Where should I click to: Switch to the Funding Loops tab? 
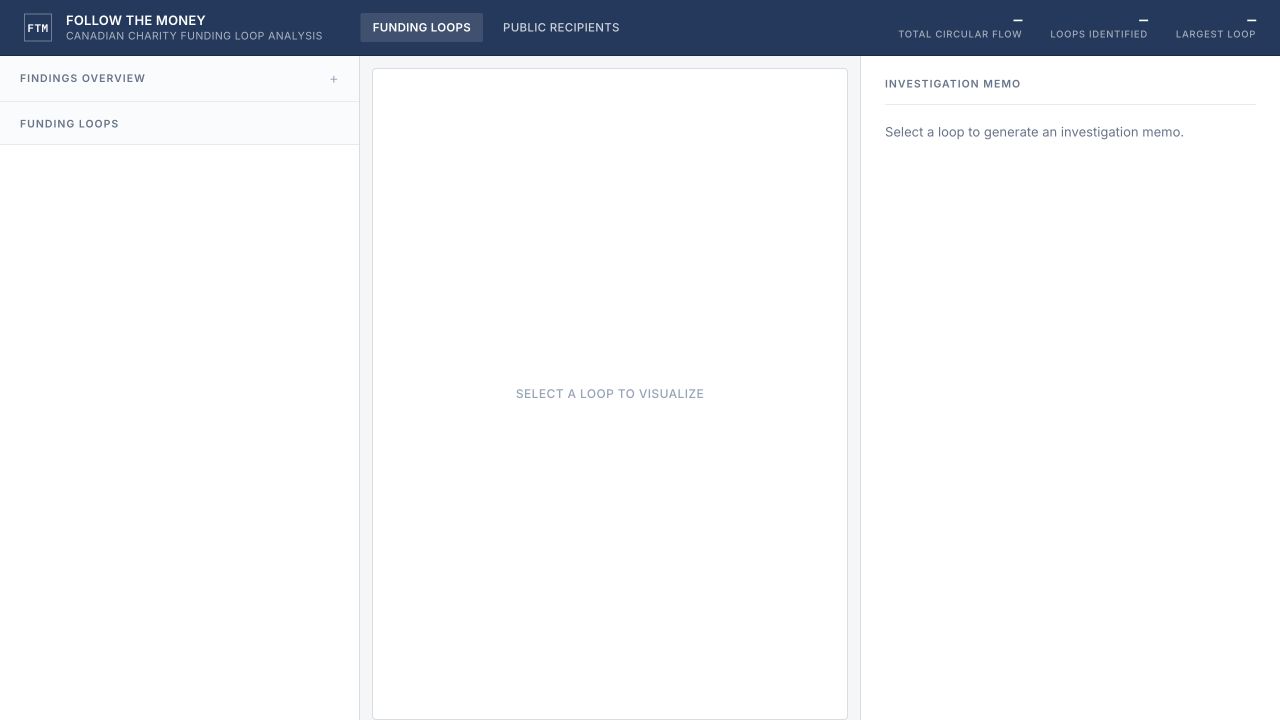(421, 27)
